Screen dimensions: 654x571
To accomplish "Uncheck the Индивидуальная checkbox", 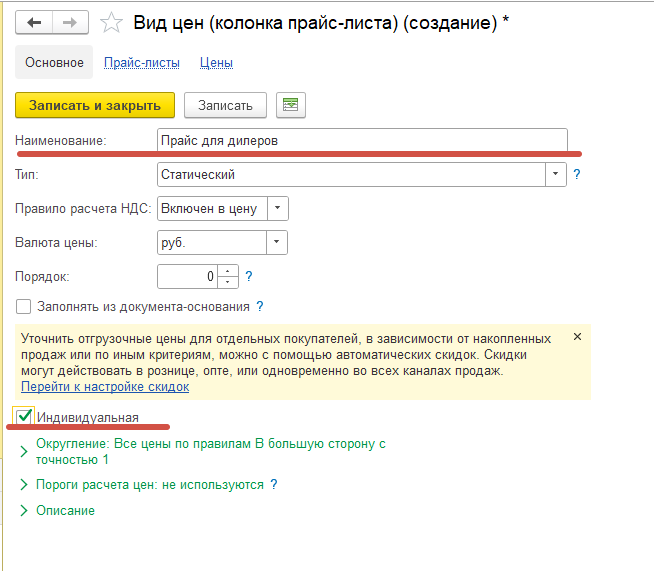I will [23, 417].
